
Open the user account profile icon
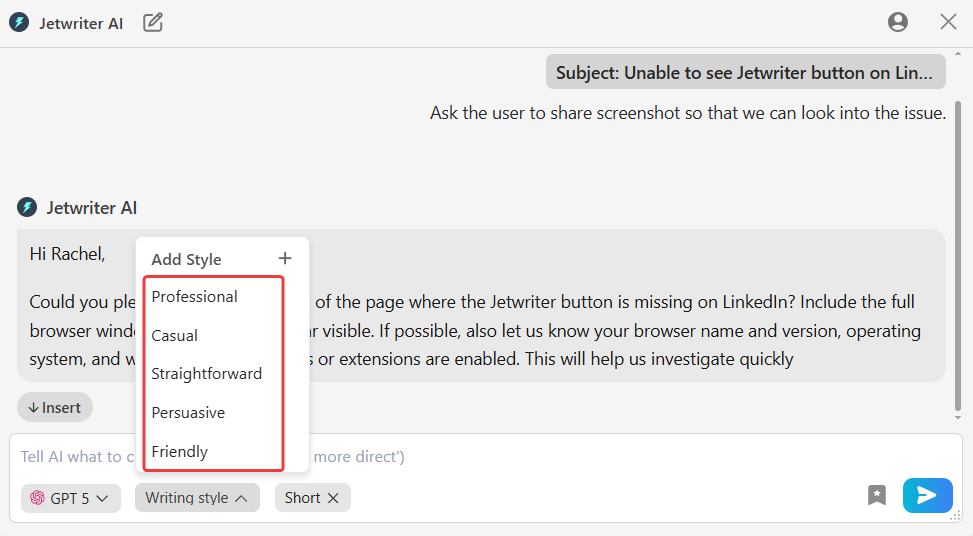897,22
